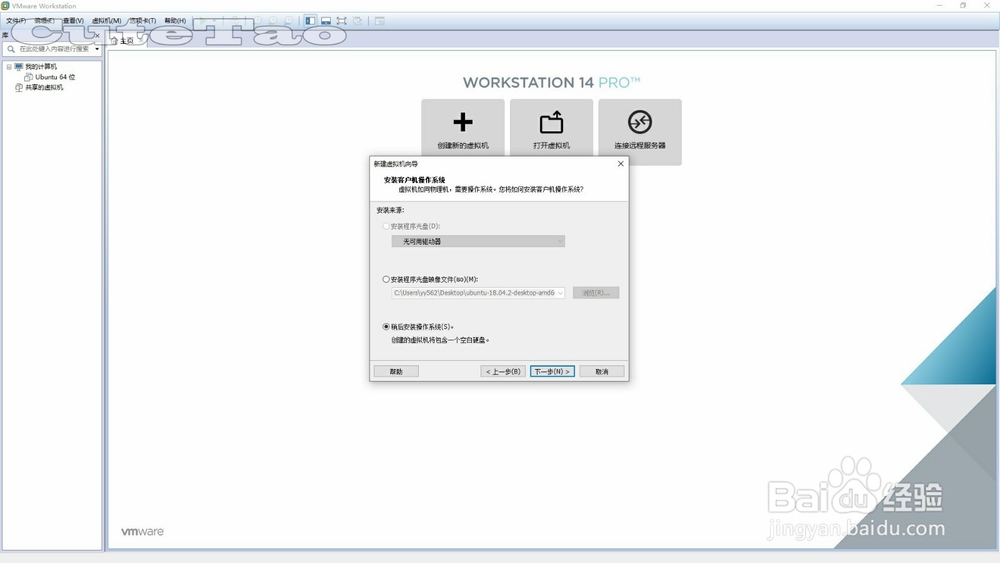Select the Installer disc (安装程序光盘) radio option

click(x=386, y=226)
